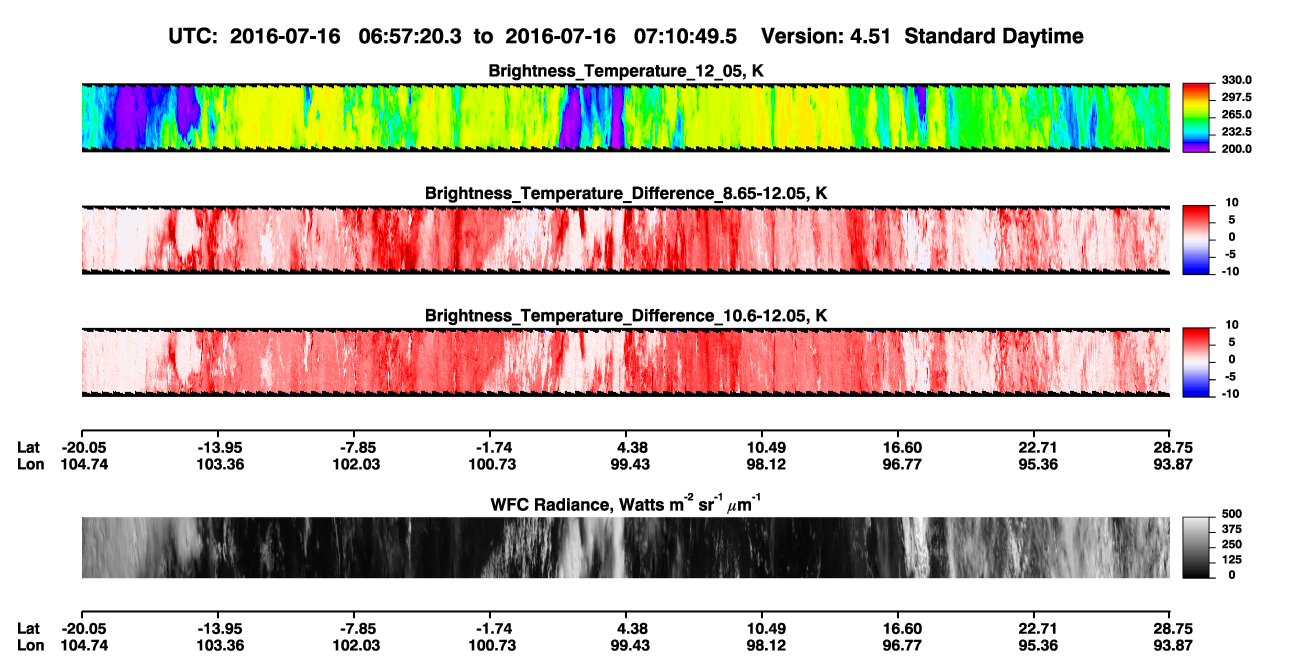Click the 'Lon' label on the upper axis
The height and width of the screenshot is (667, 1300).
coord(30,464)
